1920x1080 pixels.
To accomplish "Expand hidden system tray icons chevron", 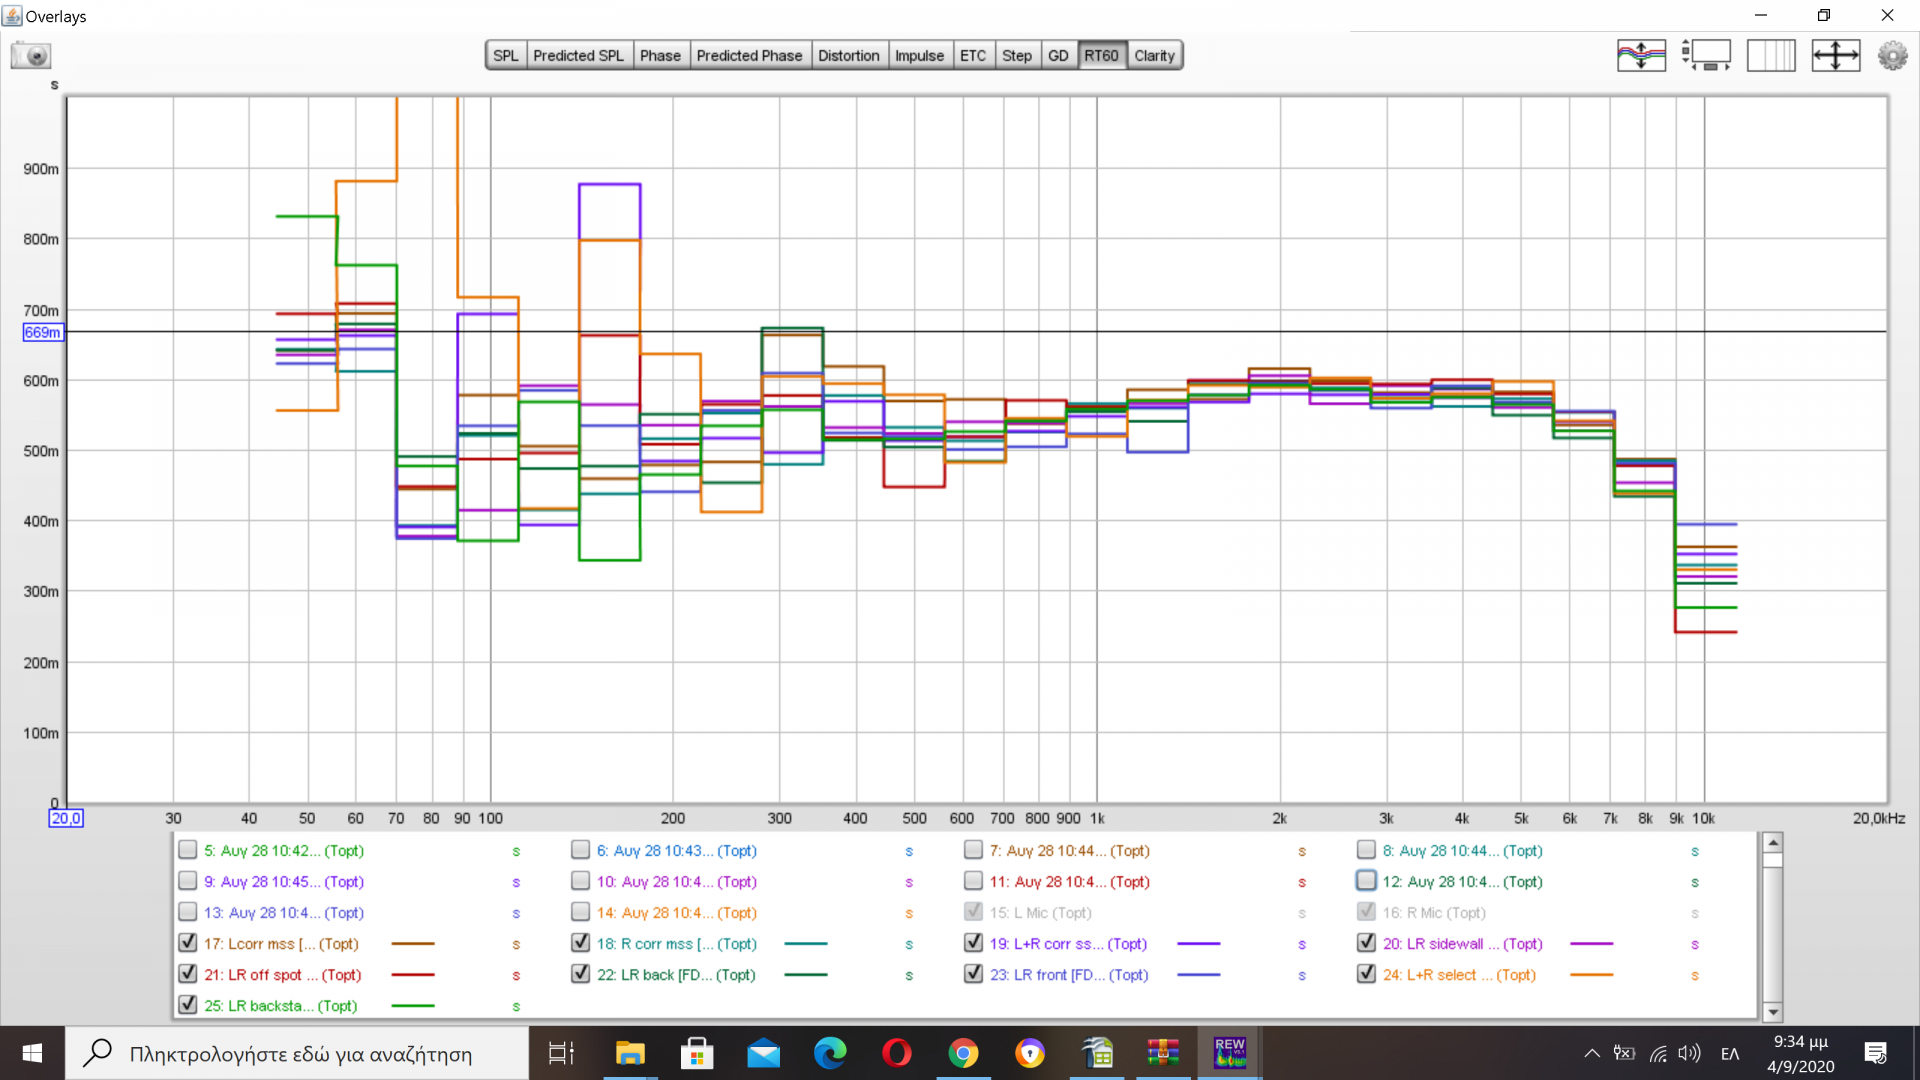I will click(1591, 1053).
